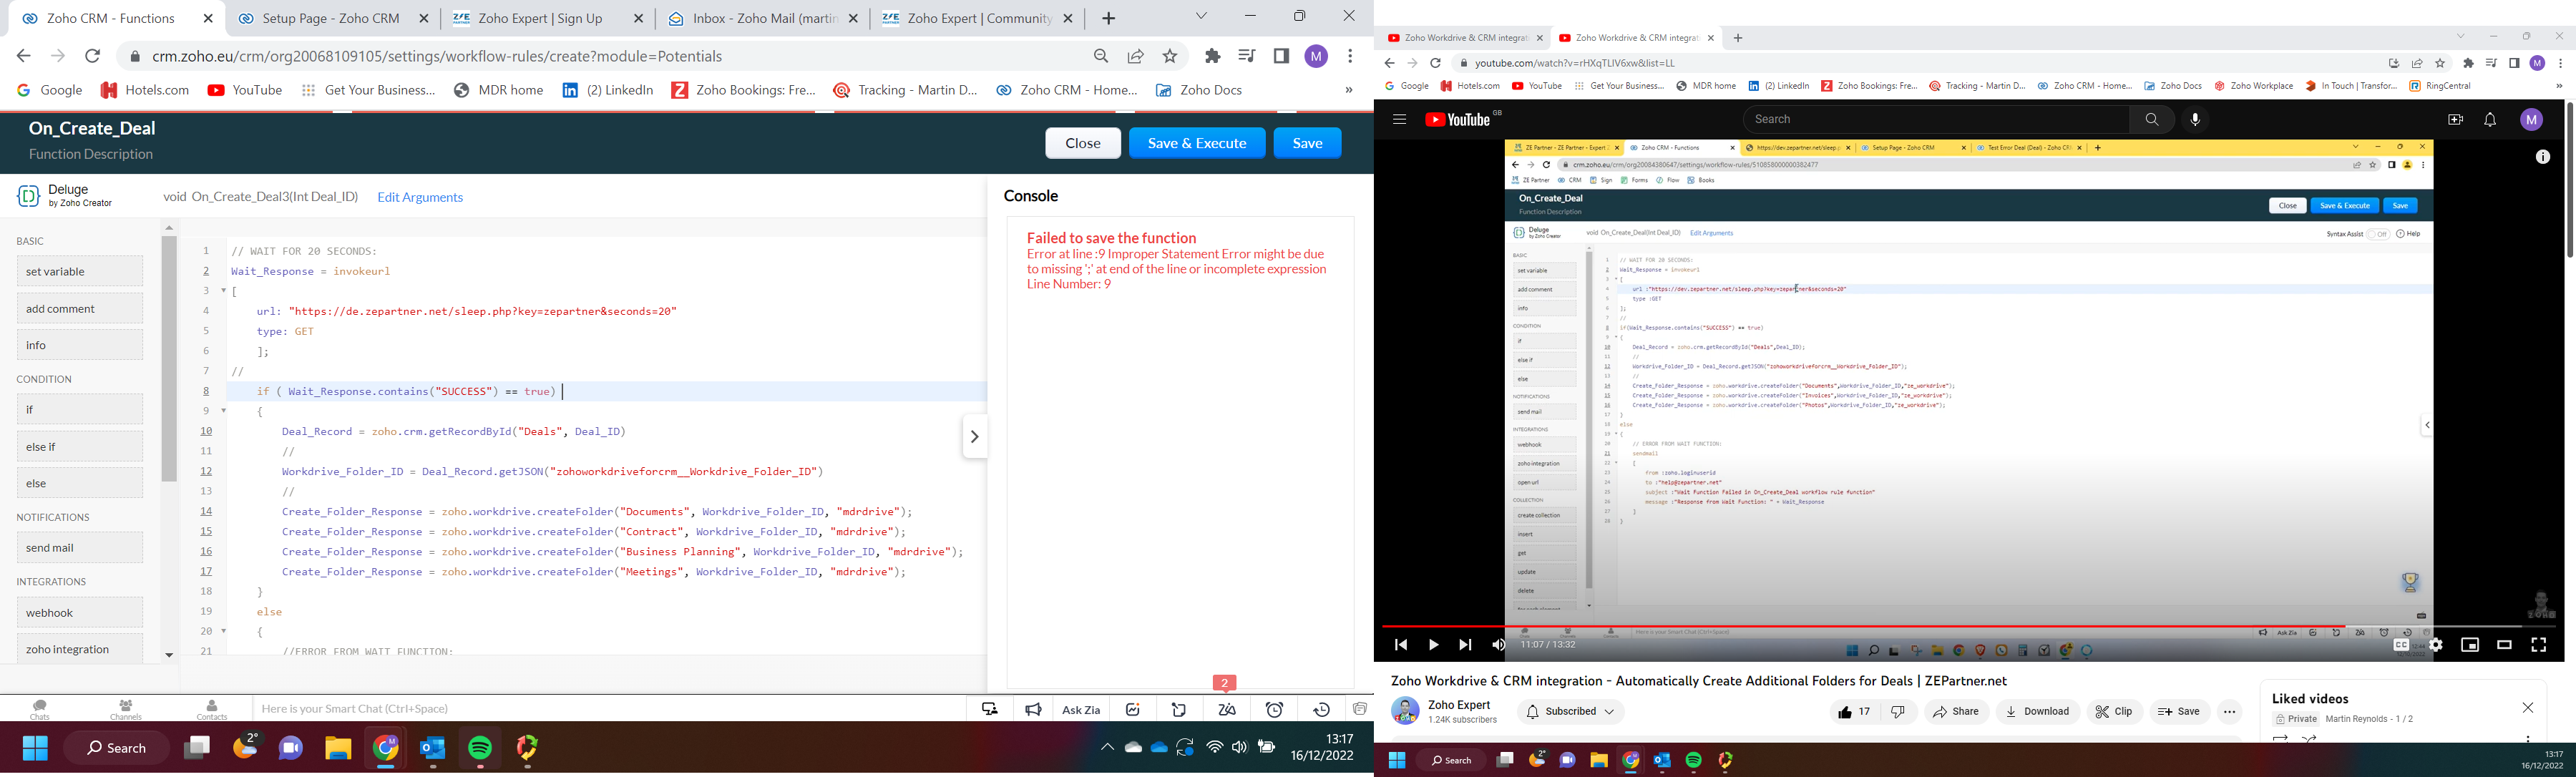Open the Chats icon in Zoho bottom bar
Viewport: 2576px width, 777px height.
coord(40,709)
